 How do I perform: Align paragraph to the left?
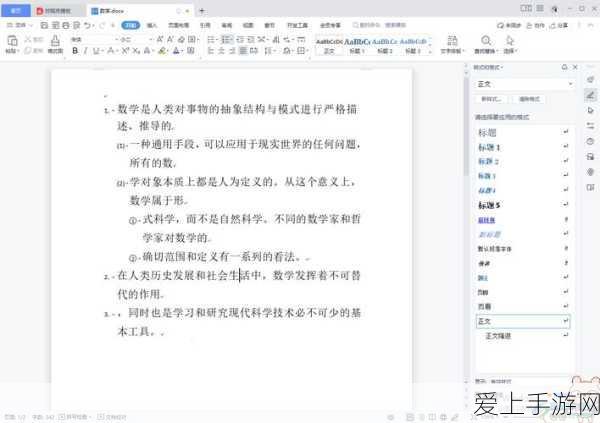click(210, 51)
